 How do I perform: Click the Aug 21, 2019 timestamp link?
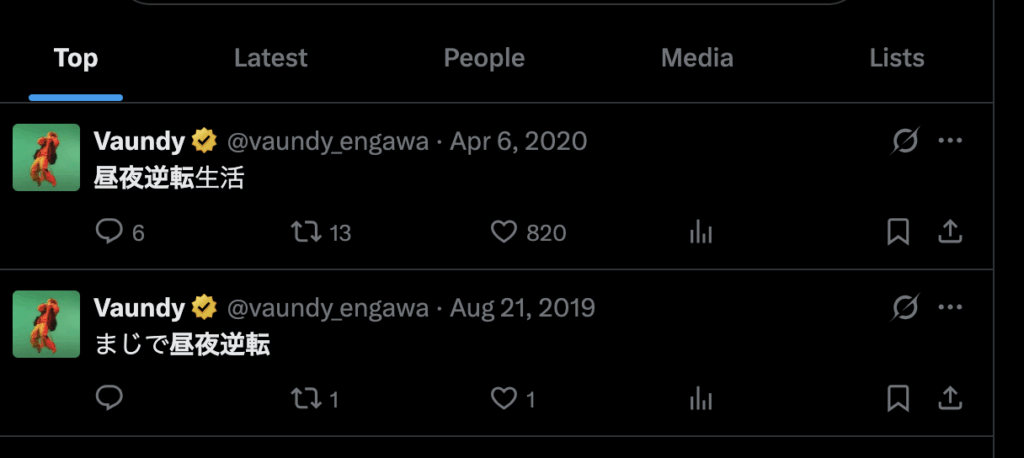point(522,308)
